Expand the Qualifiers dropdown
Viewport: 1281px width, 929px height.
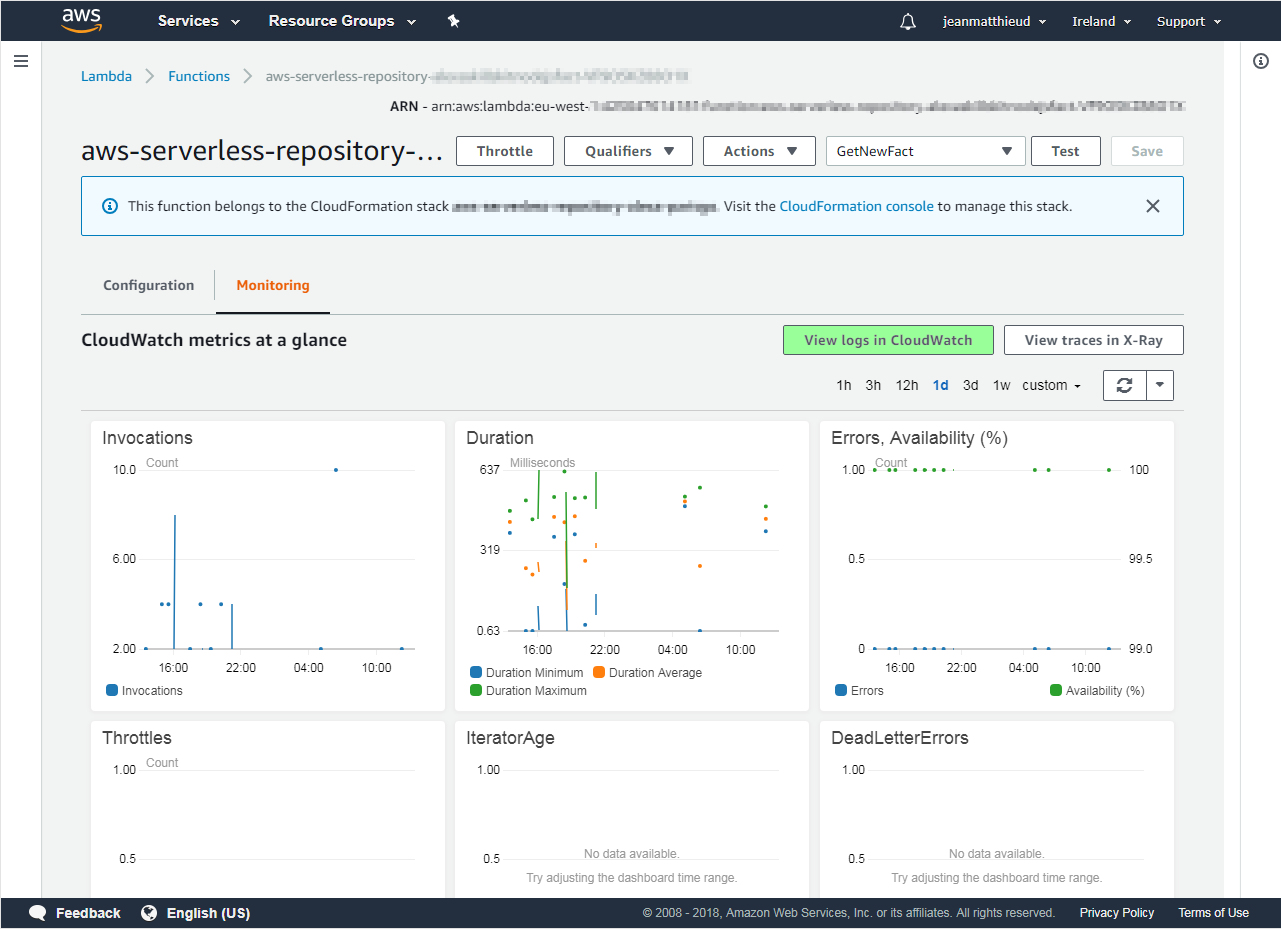click(630, 151)
